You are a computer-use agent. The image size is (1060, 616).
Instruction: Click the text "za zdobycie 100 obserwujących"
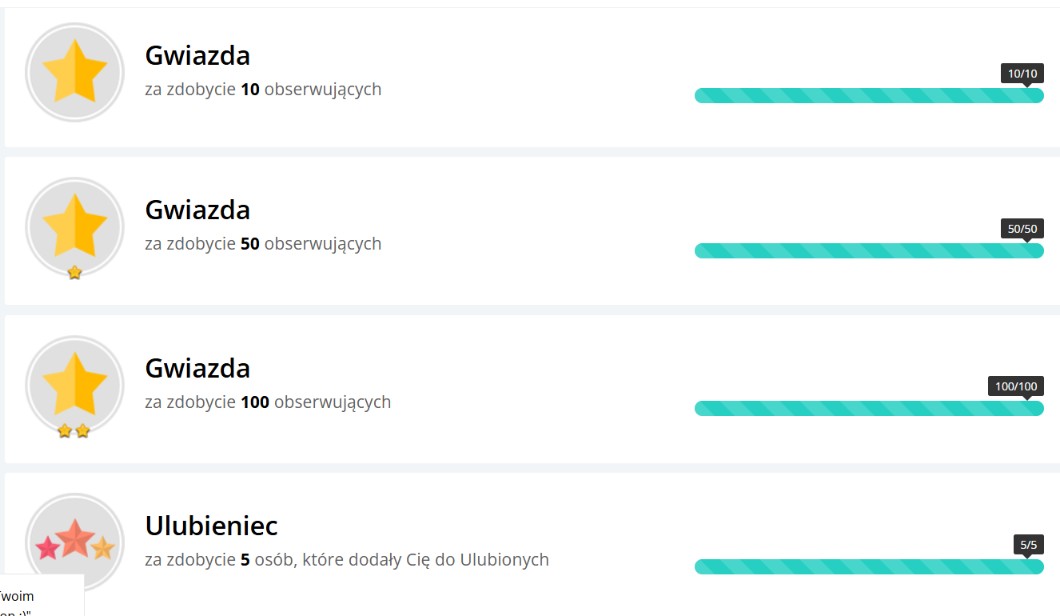pyautogui.click(x=267, y=402)
